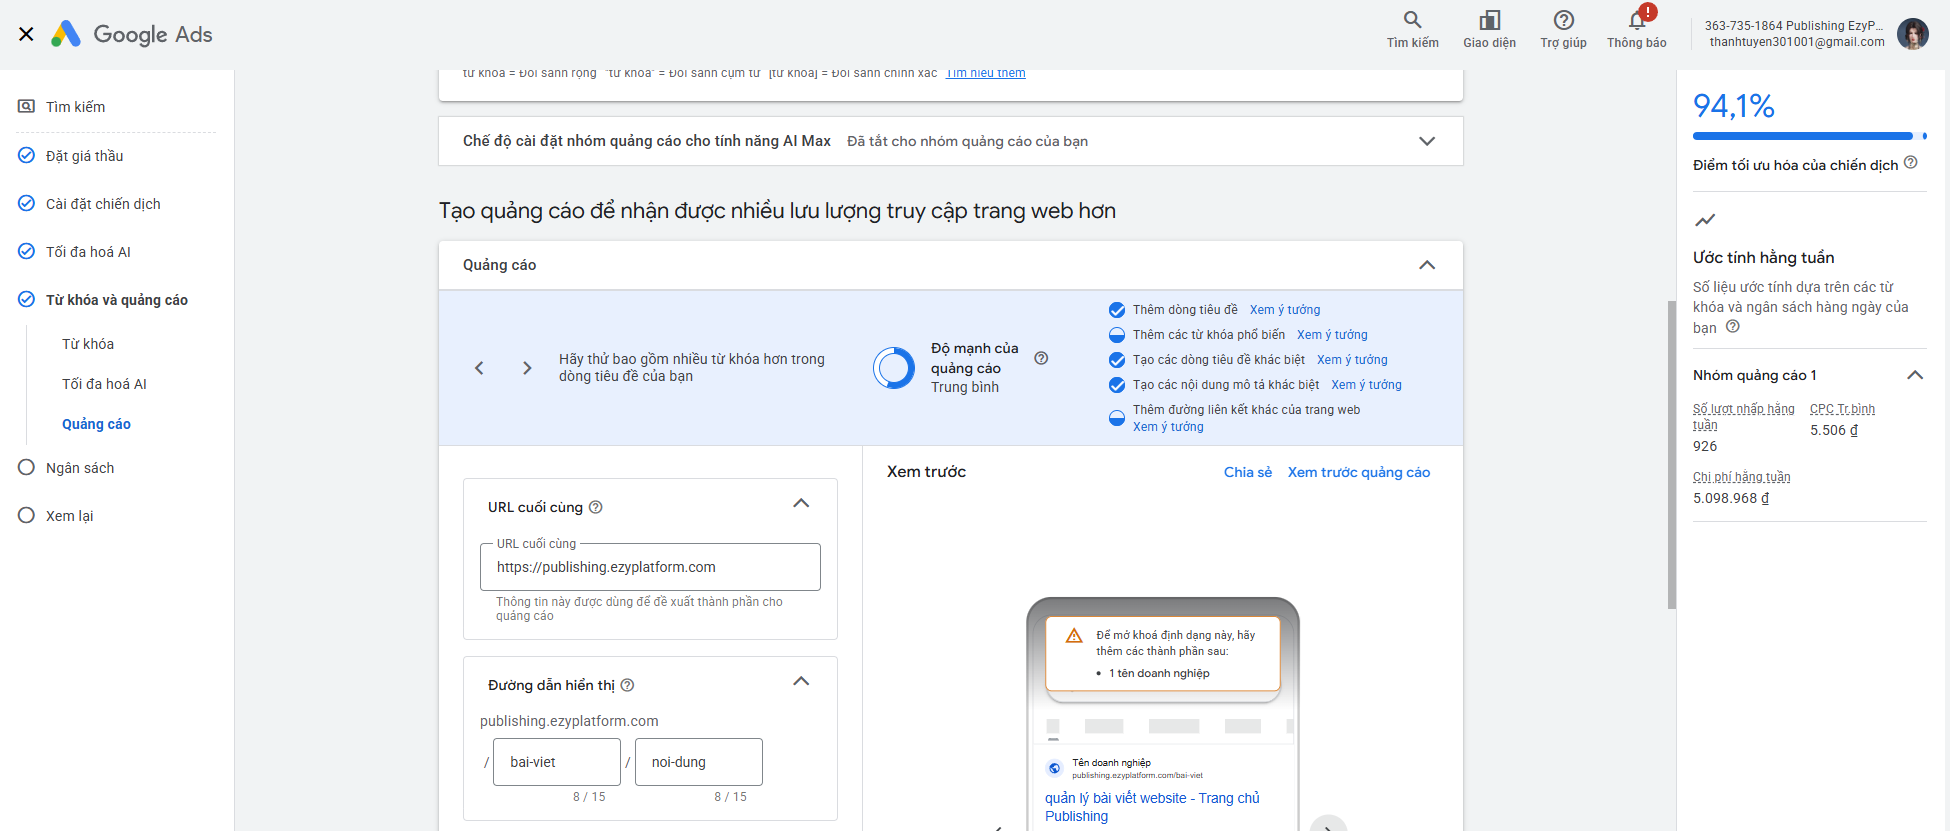Screen dimensions: 1950x831
Task: Click the Thêm đường liên kết khác của trang web indicator
Action: coord(1117,418)
